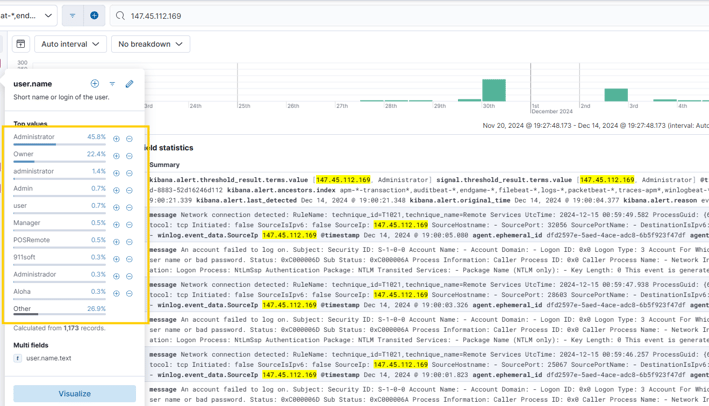Filter for Administrator value
This screenshot has width=709, height=406.
click(x=116, y=139)
